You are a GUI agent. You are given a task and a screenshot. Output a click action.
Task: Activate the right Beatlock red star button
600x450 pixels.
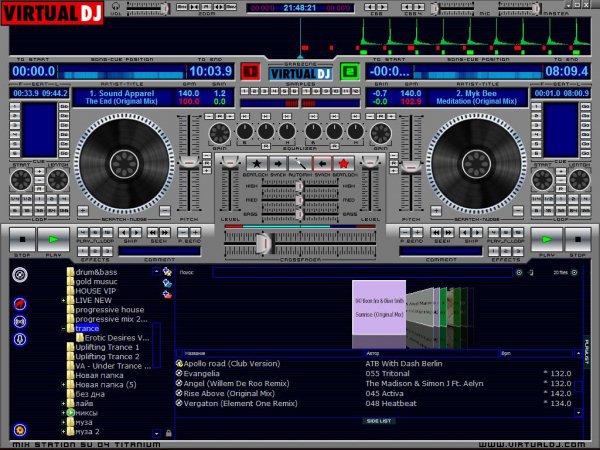click(x=344, y=164)
